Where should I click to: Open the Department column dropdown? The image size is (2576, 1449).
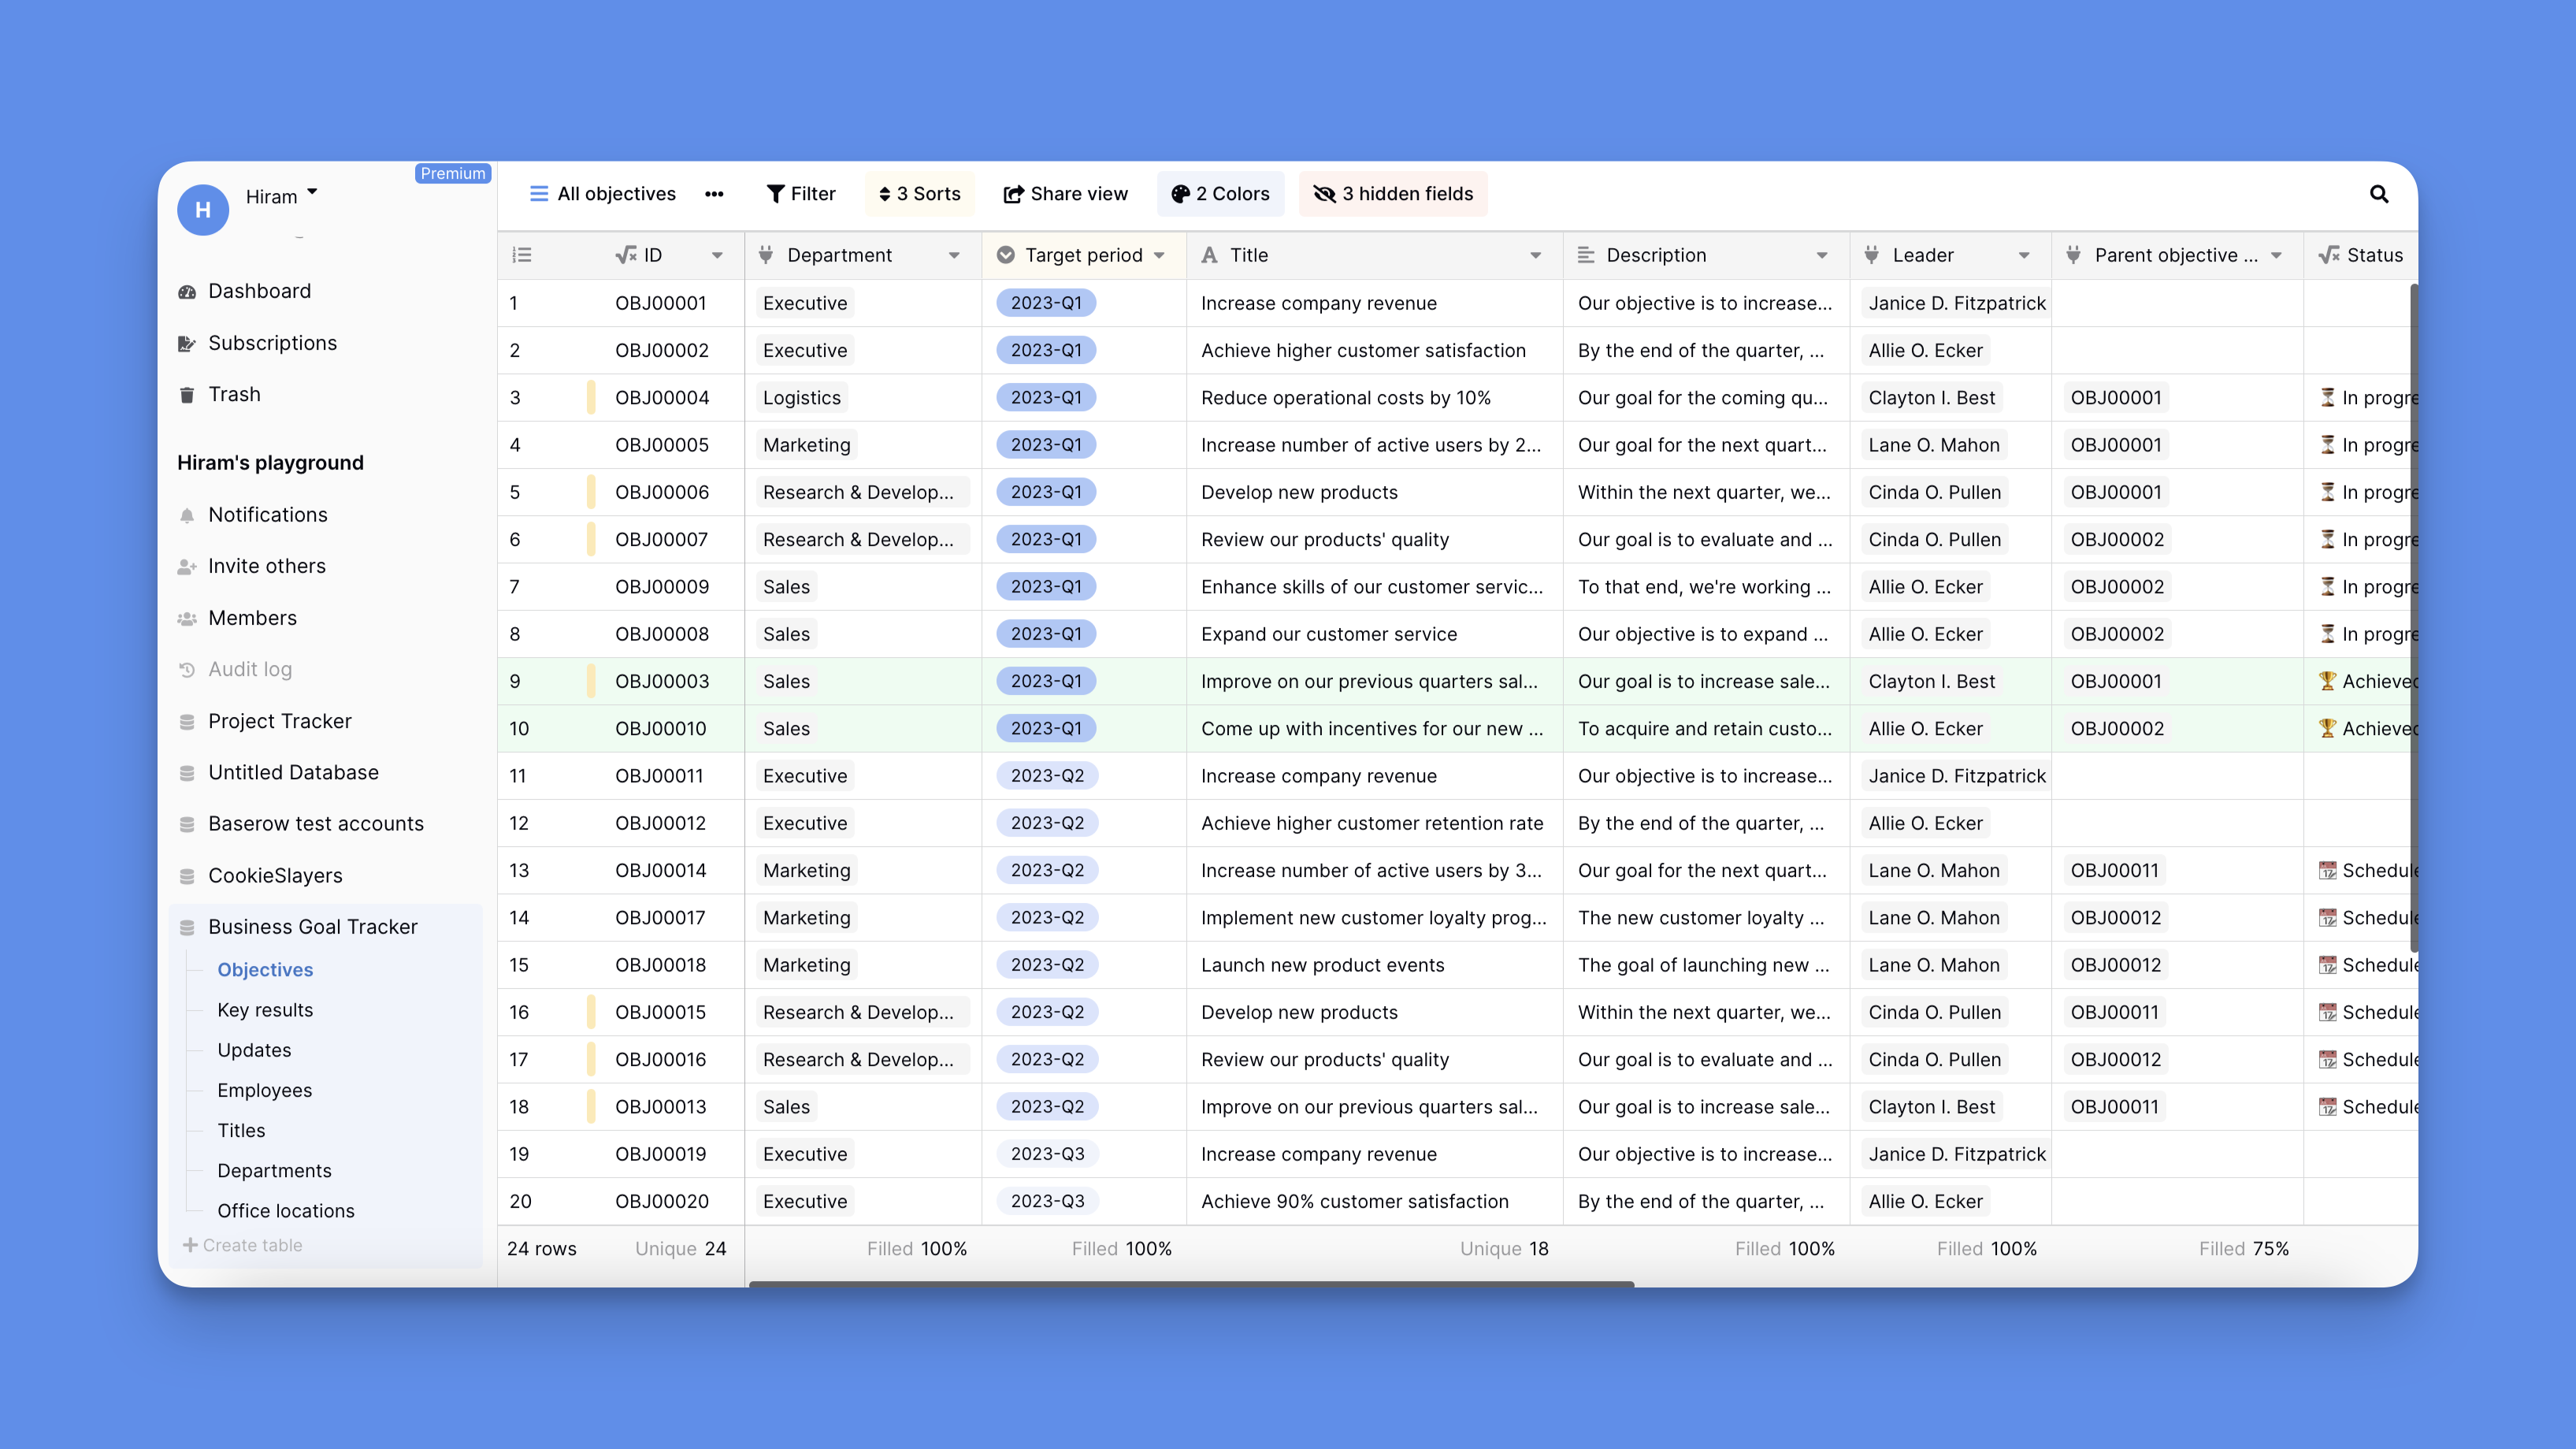[954, 255]
